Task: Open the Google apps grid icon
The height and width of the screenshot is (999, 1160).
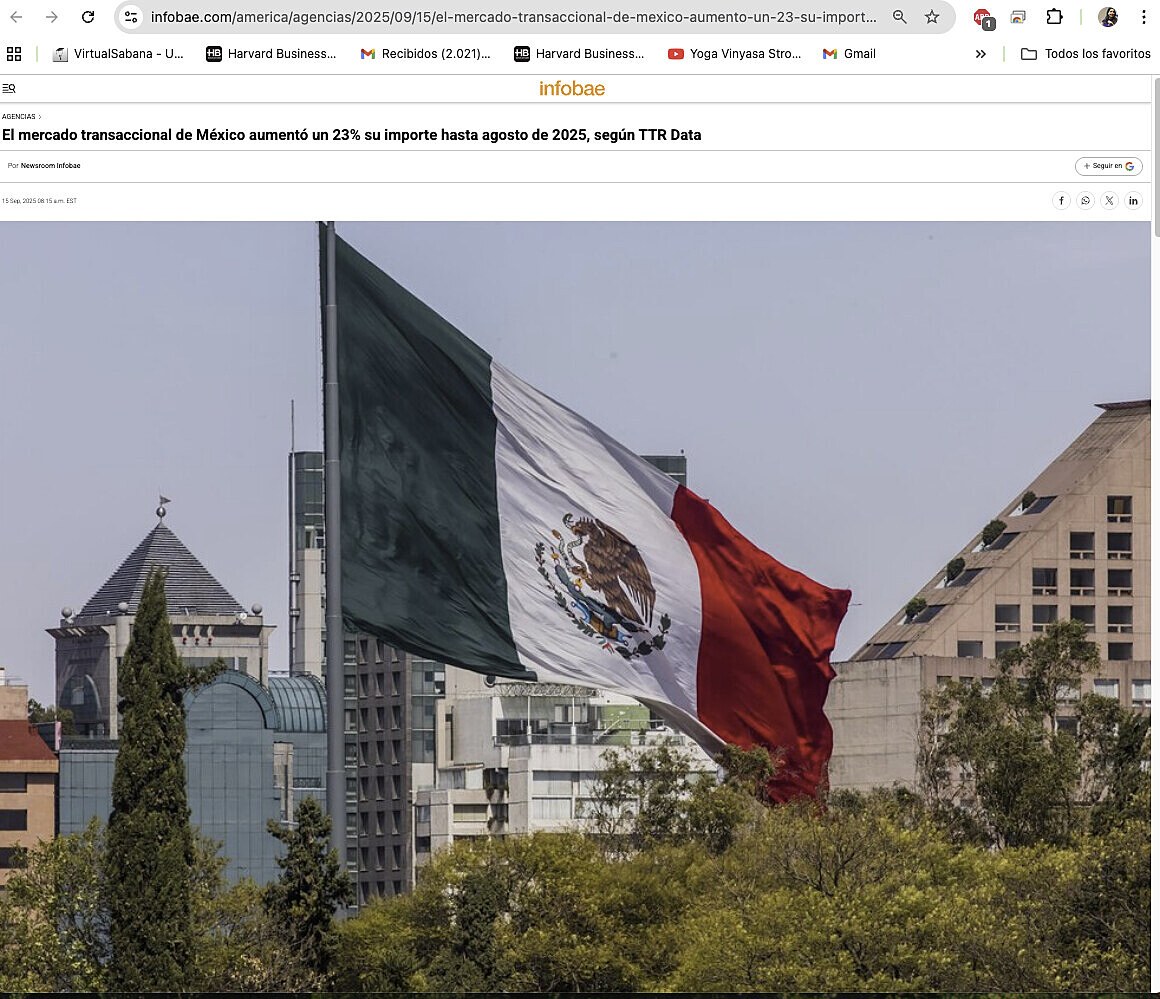Action: (x=13, y=53)
